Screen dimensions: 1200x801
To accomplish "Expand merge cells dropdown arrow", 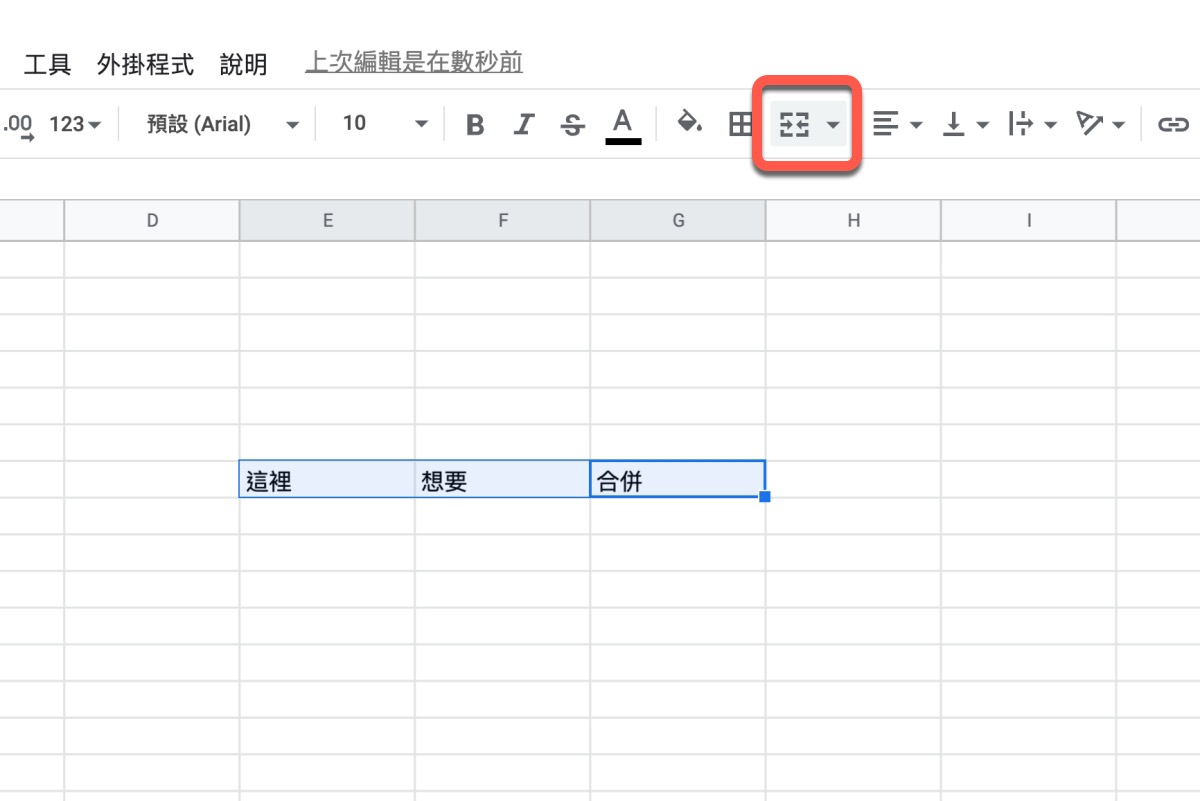I will [833, 125].
